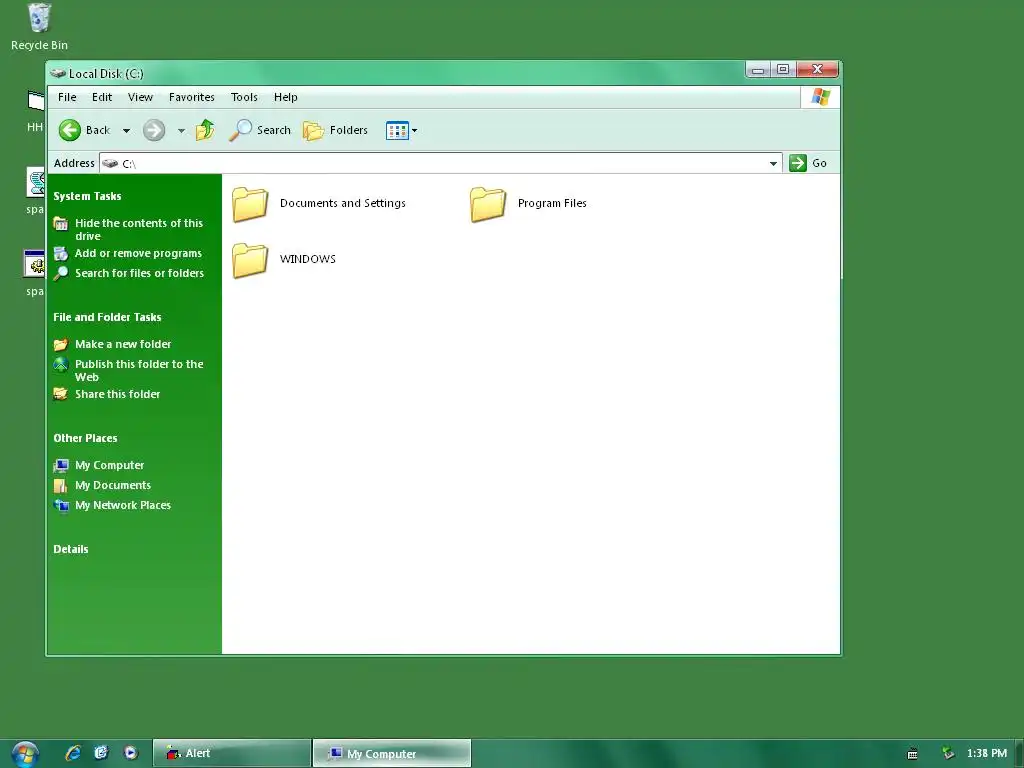Image resolution: width=1024 pixels, height=768 pixels.
Task: Click Share this folder link
Action: pos(118,394)
